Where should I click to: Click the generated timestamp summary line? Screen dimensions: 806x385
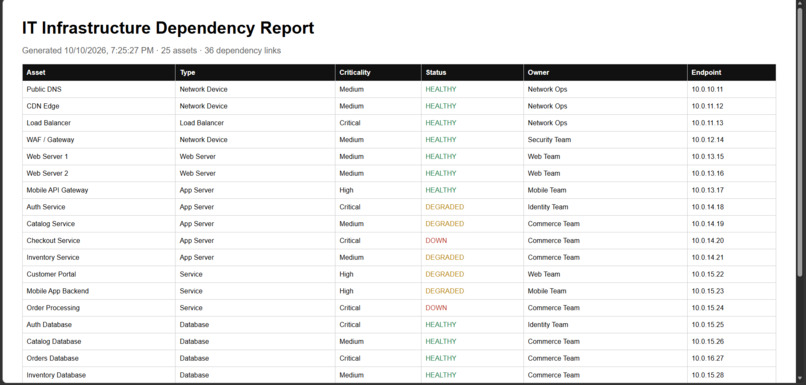pos(151,50)
